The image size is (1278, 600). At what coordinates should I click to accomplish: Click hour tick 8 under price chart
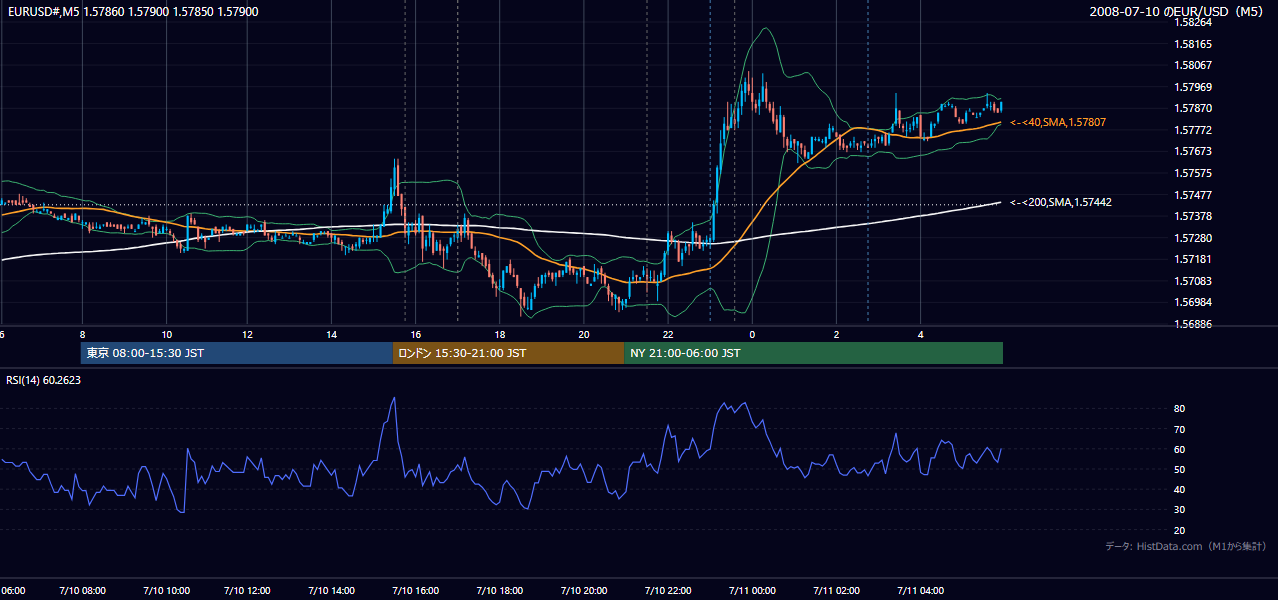point(83,334)
